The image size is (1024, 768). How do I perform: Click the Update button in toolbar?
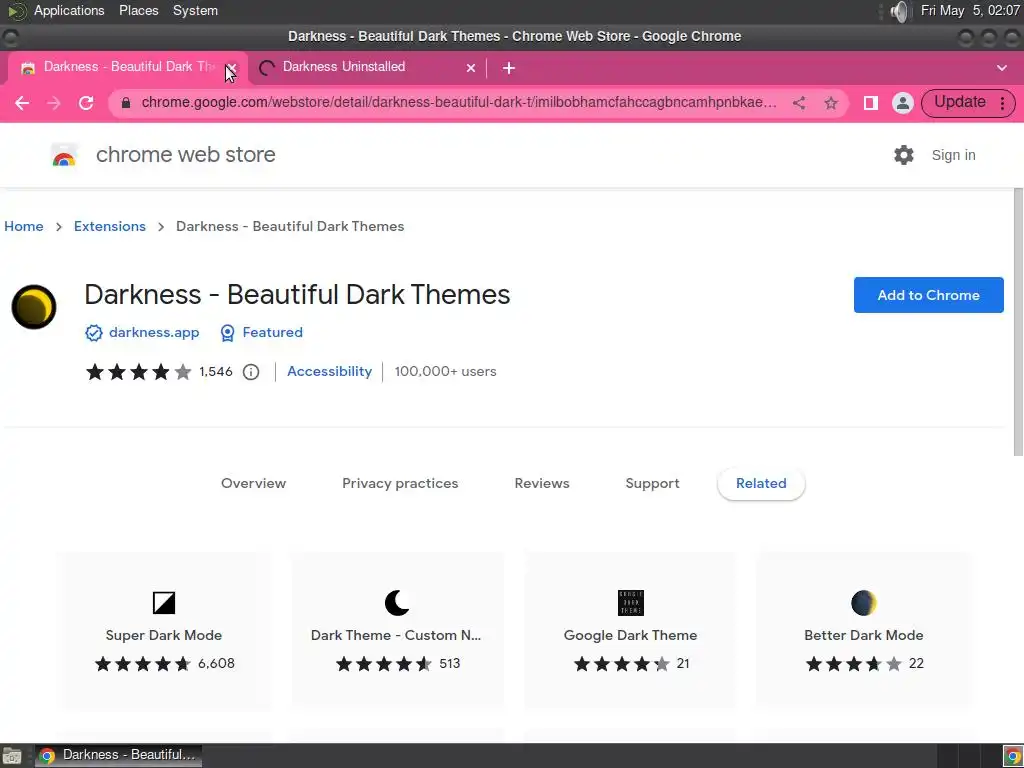959,102
